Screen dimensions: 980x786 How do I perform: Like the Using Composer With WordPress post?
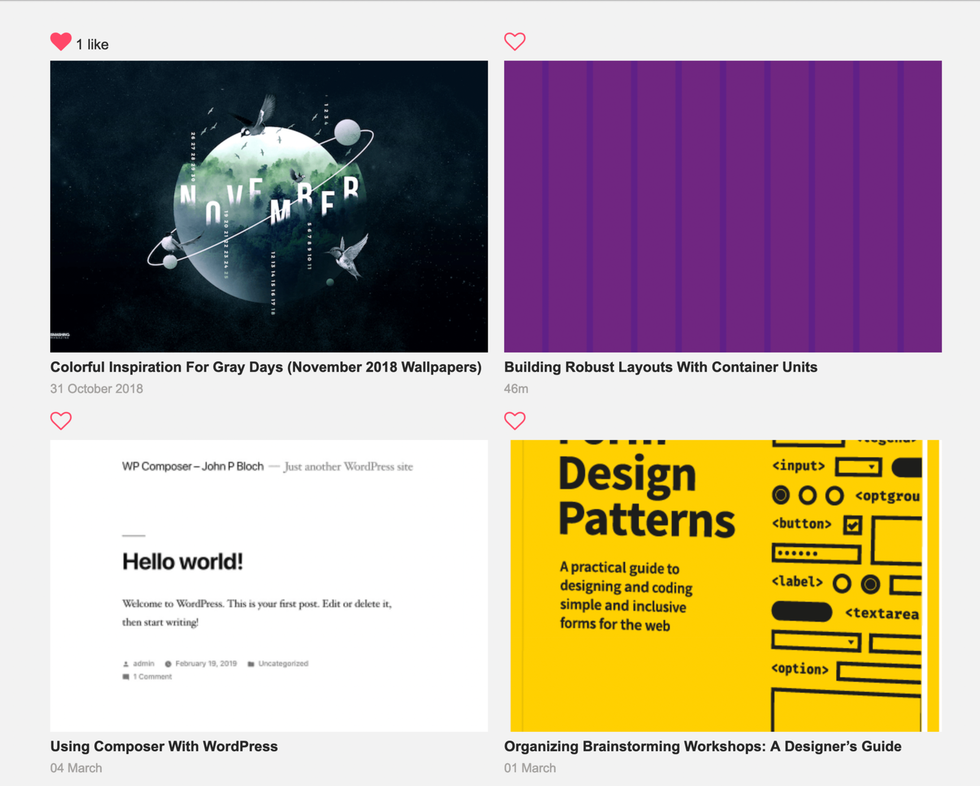61,421
